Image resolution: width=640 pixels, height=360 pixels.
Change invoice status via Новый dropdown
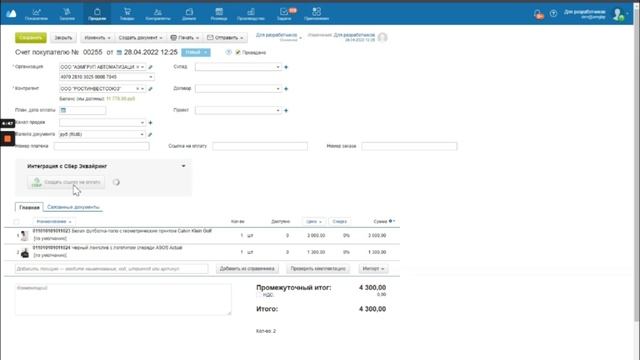coord(196,52)
